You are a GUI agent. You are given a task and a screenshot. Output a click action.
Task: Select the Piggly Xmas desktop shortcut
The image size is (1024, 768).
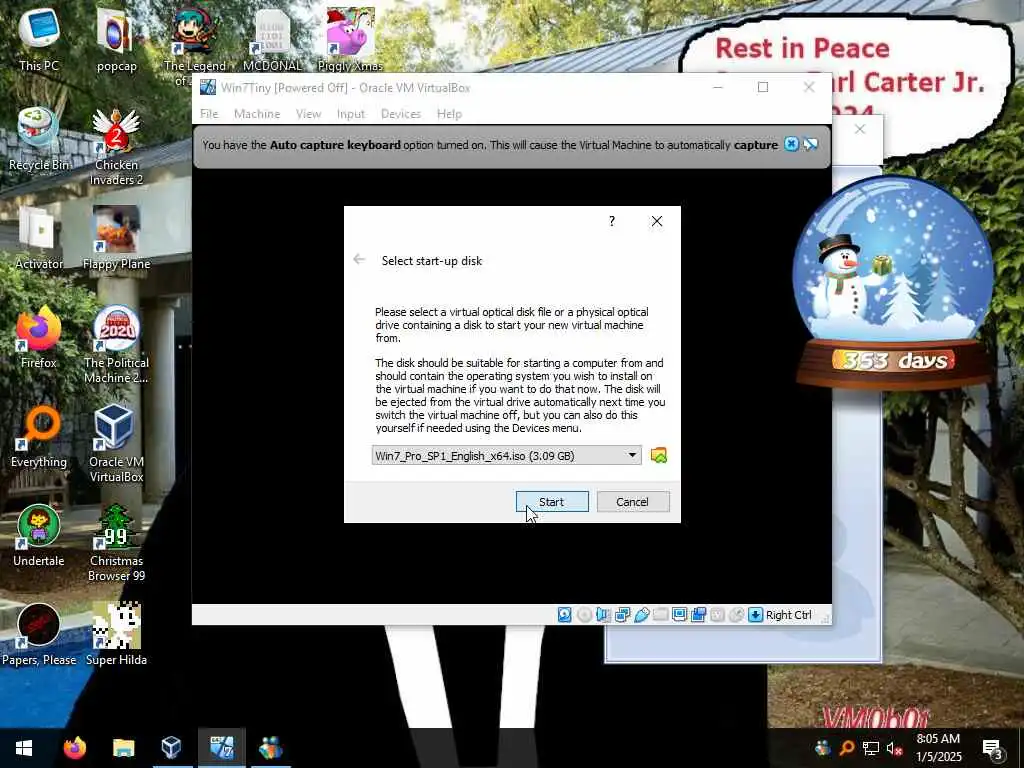[x=350, y=39]
